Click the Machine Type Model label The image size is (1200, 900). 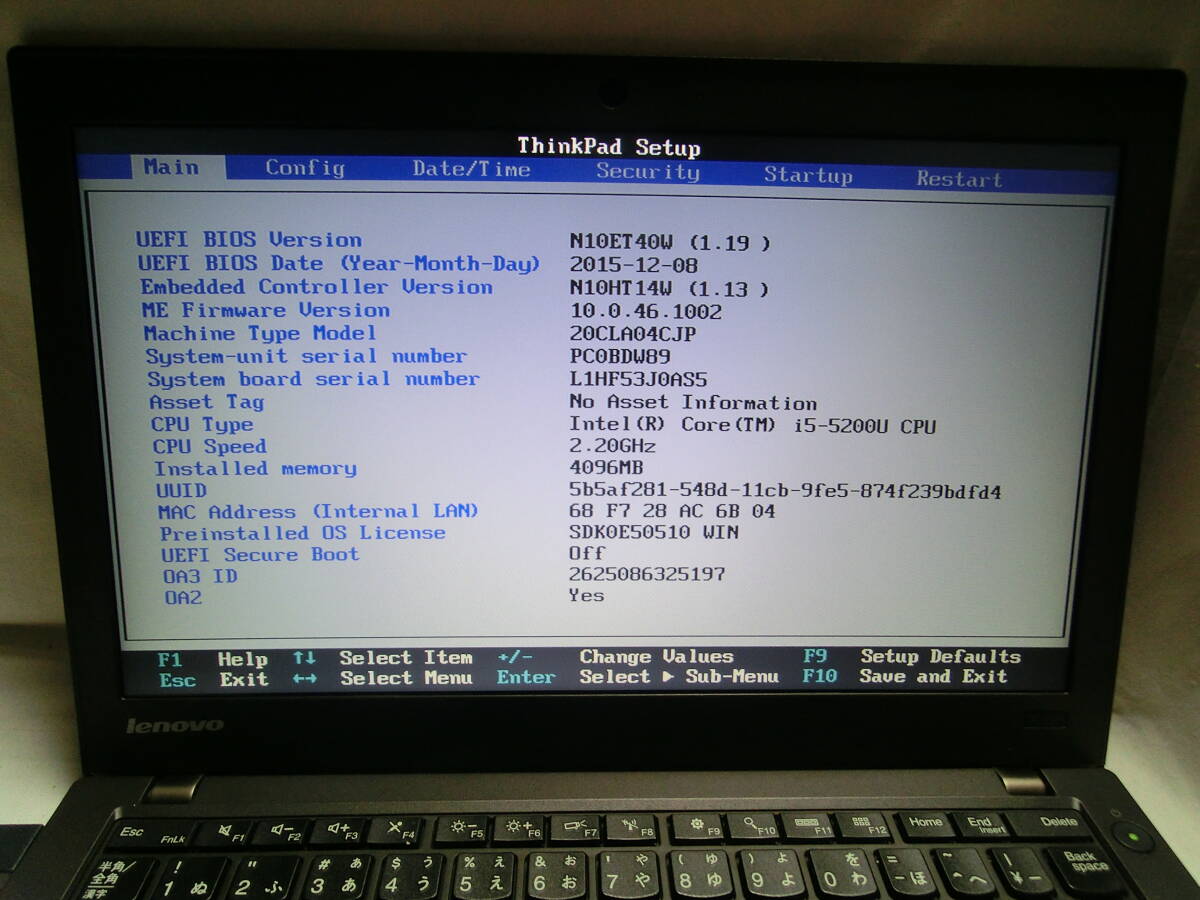coord(260,333)
